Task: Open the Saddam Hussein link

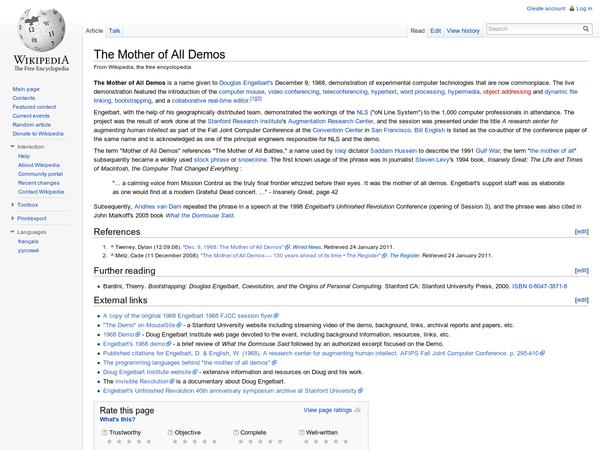Action: click(393, 151)
